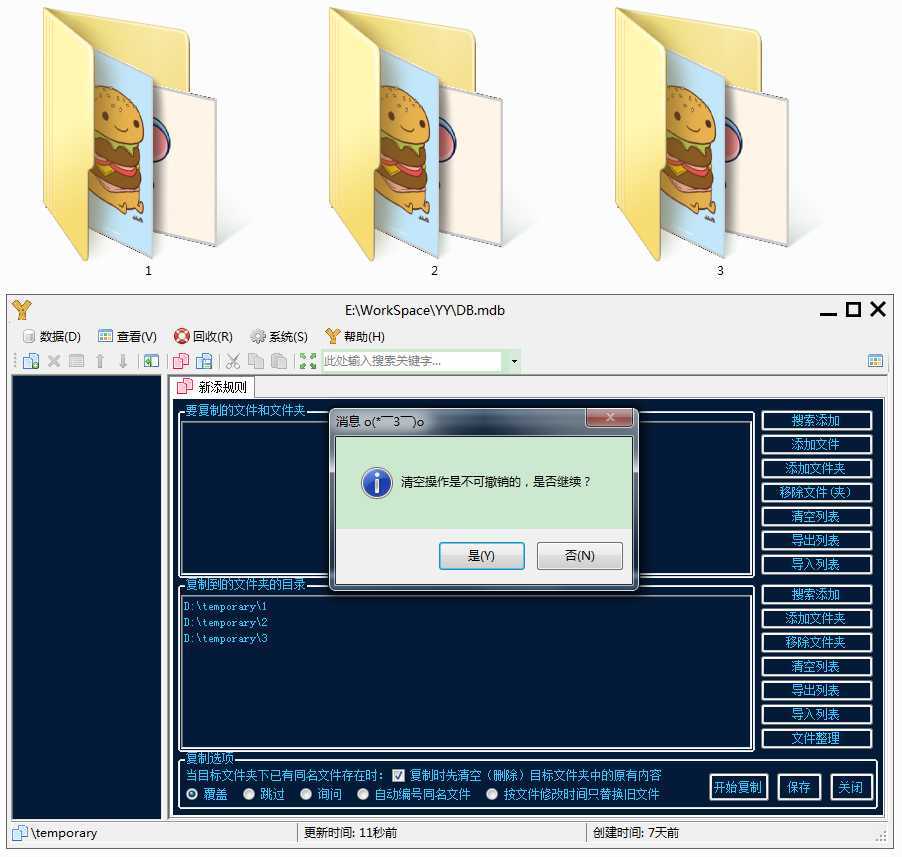This screenshot has width=902, height=857.
Task: Click the new item toolbar icon
Action: coord(30,361)
